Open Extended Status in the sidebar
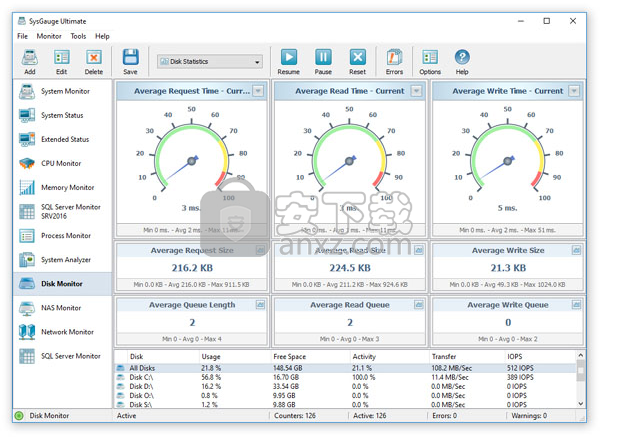 tap(62, 139)
